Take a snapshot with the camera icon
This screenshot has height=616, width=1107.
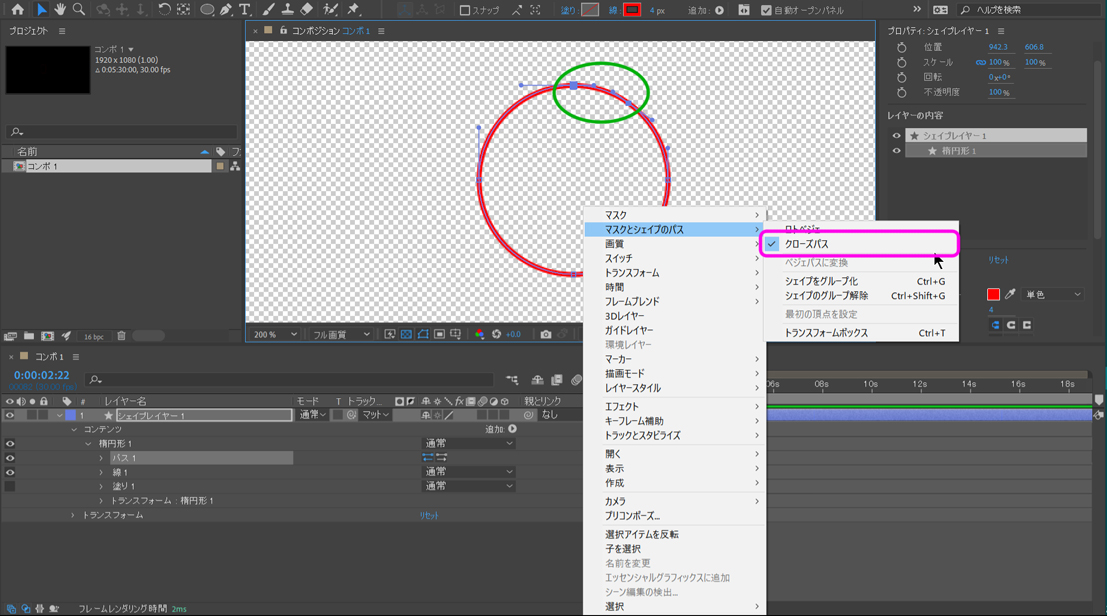[546, 334]
